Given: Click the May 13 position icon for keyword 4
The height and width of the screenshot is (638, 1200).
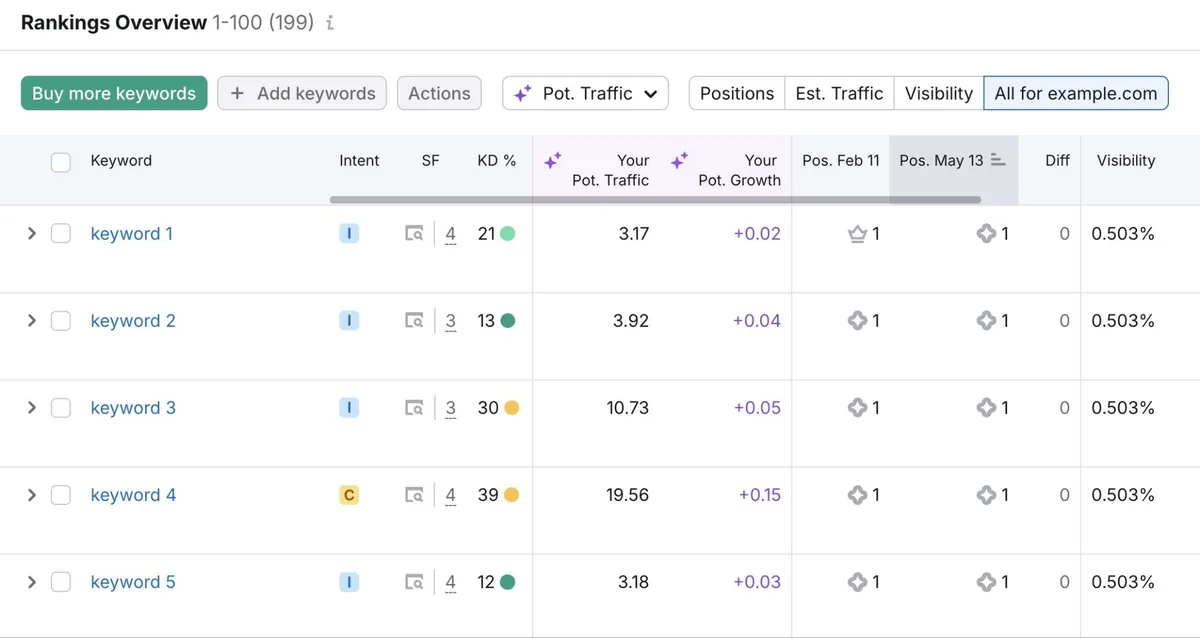Looking at the screenshot, I should pyautogui.click(x=986, y=495).
